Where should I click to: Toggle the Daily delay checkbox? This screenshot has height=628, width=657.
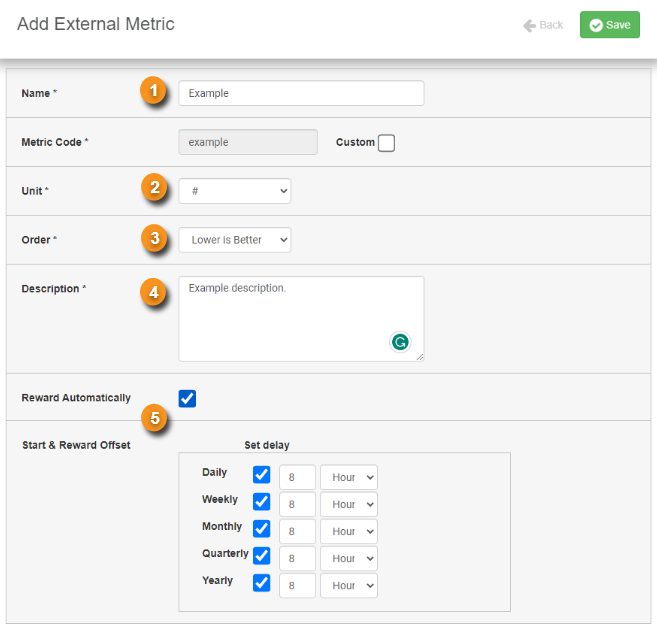click(x=261, y=475)
